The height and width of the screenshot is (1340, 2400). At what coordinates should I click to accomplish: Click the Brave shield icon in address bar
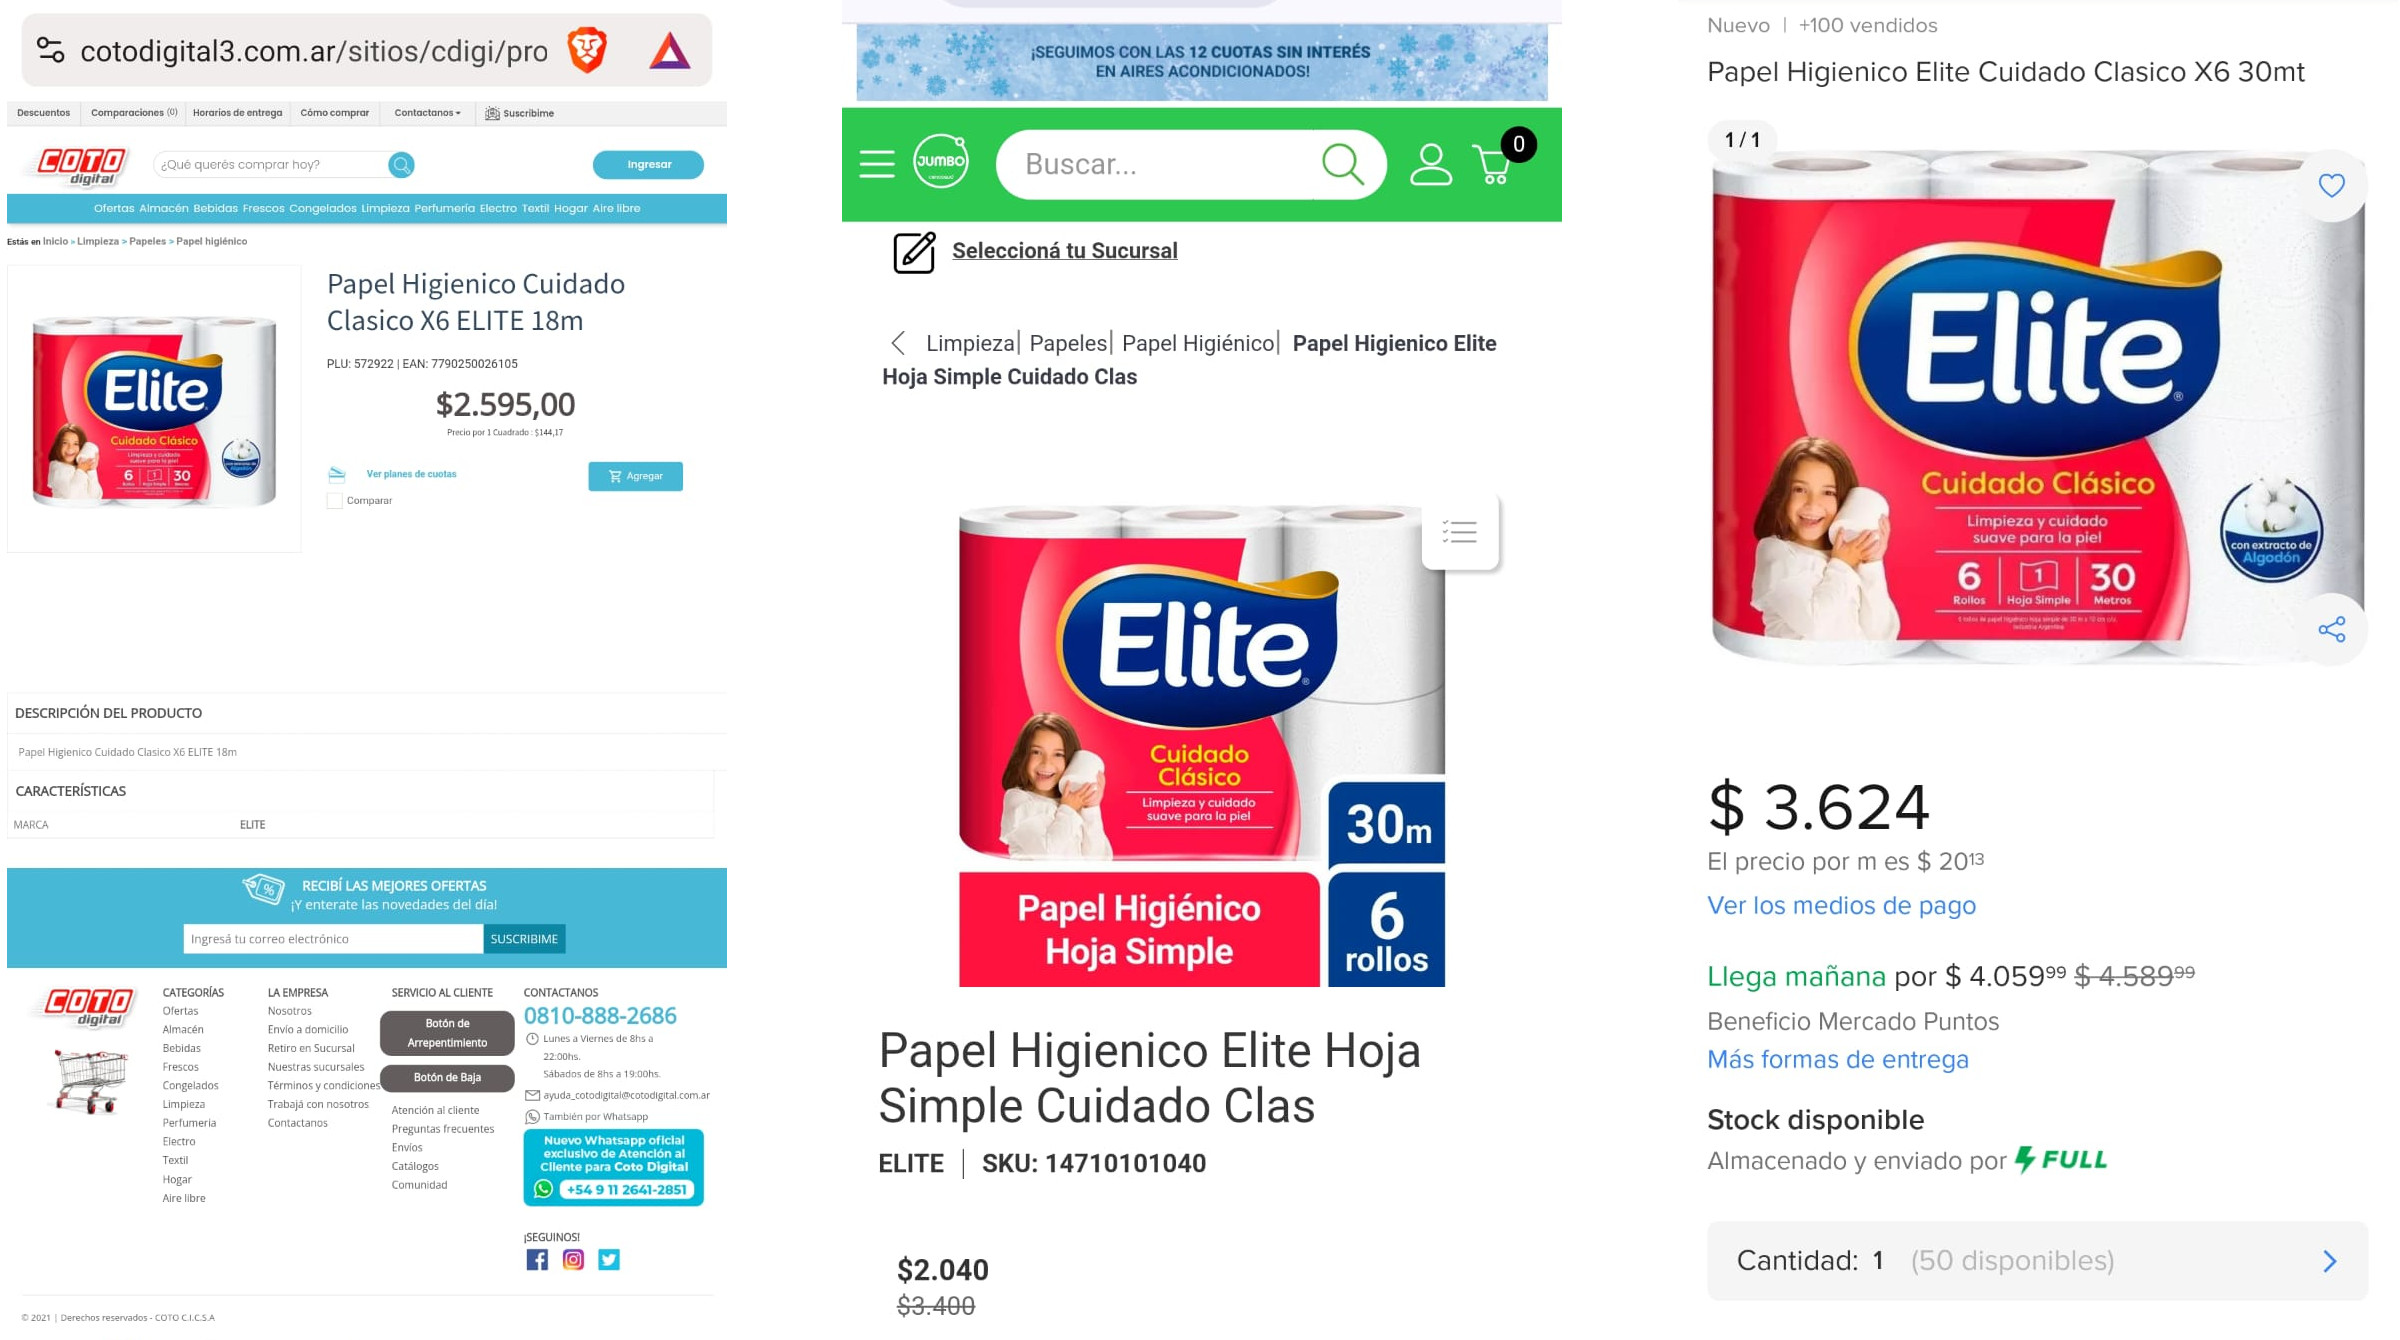587,50
